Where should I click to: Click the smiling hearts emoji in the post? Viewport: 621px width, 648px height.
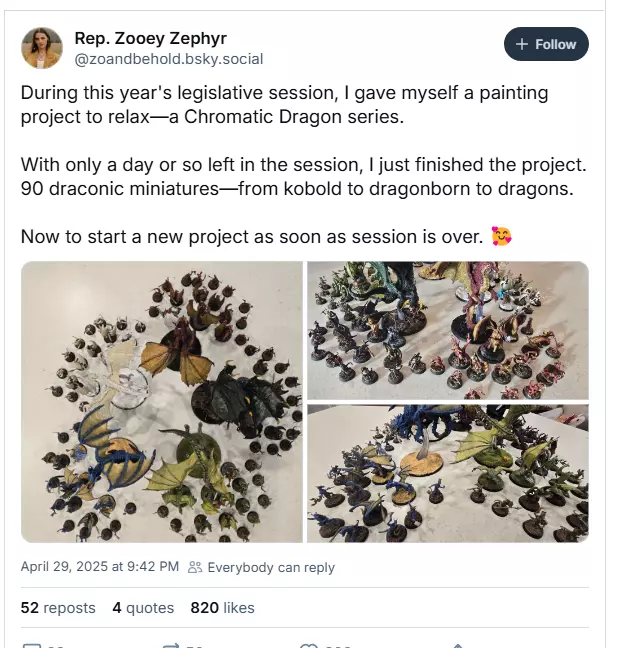click(501, 237)
